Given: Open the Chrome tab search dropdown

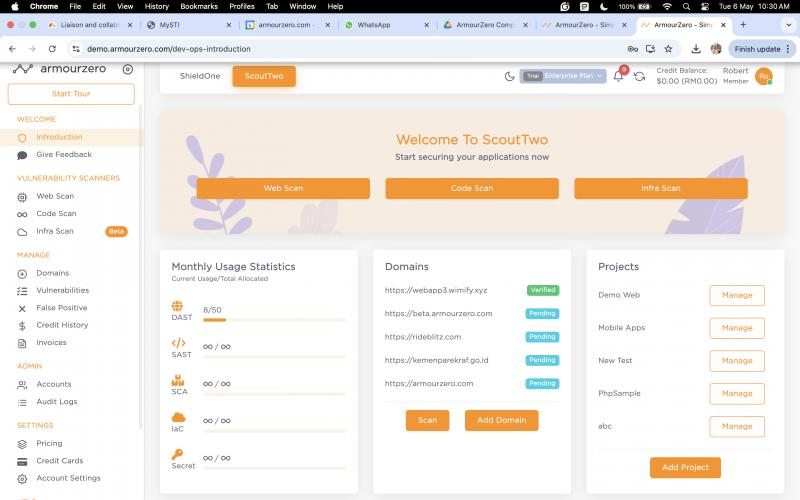Looking at the screenshot, I should point(788,24).
